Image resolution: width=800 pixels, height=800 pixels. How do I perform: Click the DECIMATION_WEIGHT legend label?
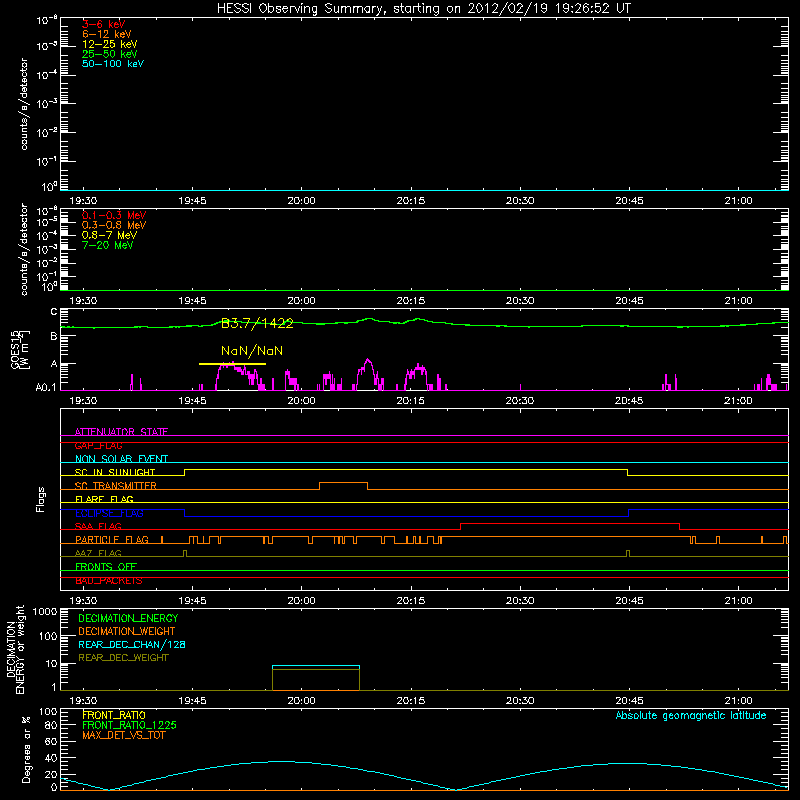[x=127, y=631]
